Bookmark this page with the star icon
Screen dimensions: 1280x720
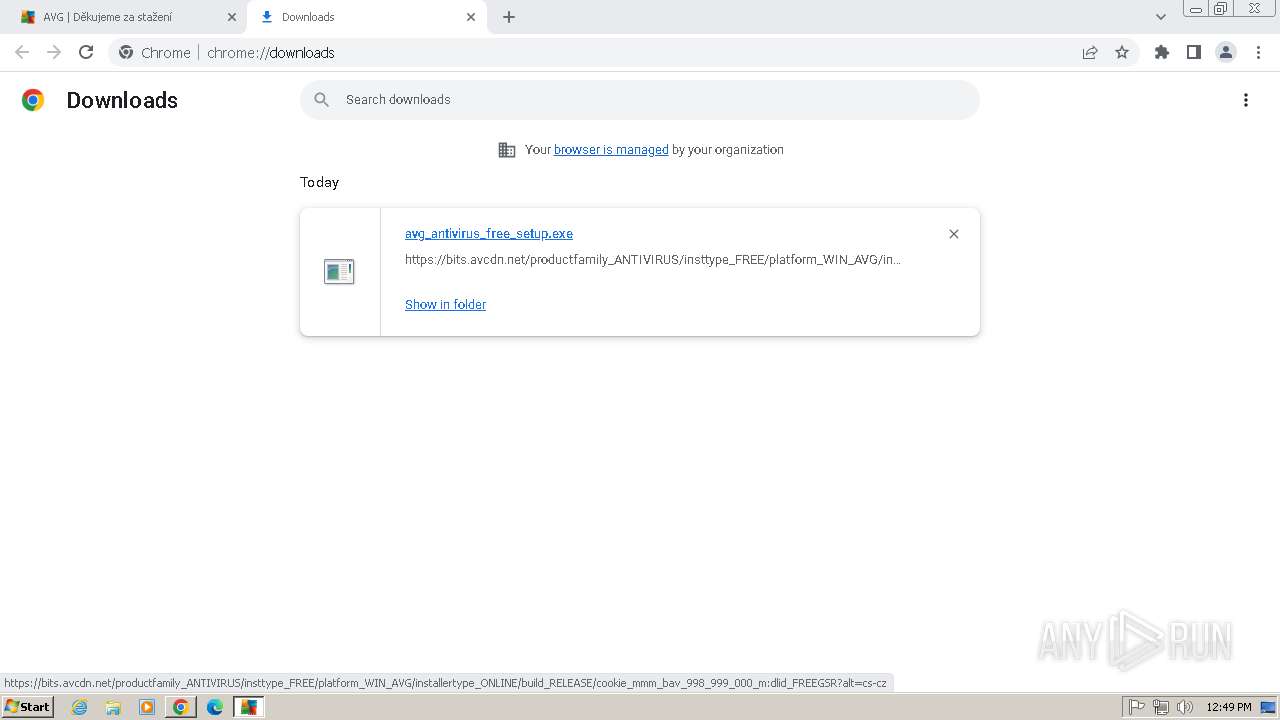(x=1122, y=52)
